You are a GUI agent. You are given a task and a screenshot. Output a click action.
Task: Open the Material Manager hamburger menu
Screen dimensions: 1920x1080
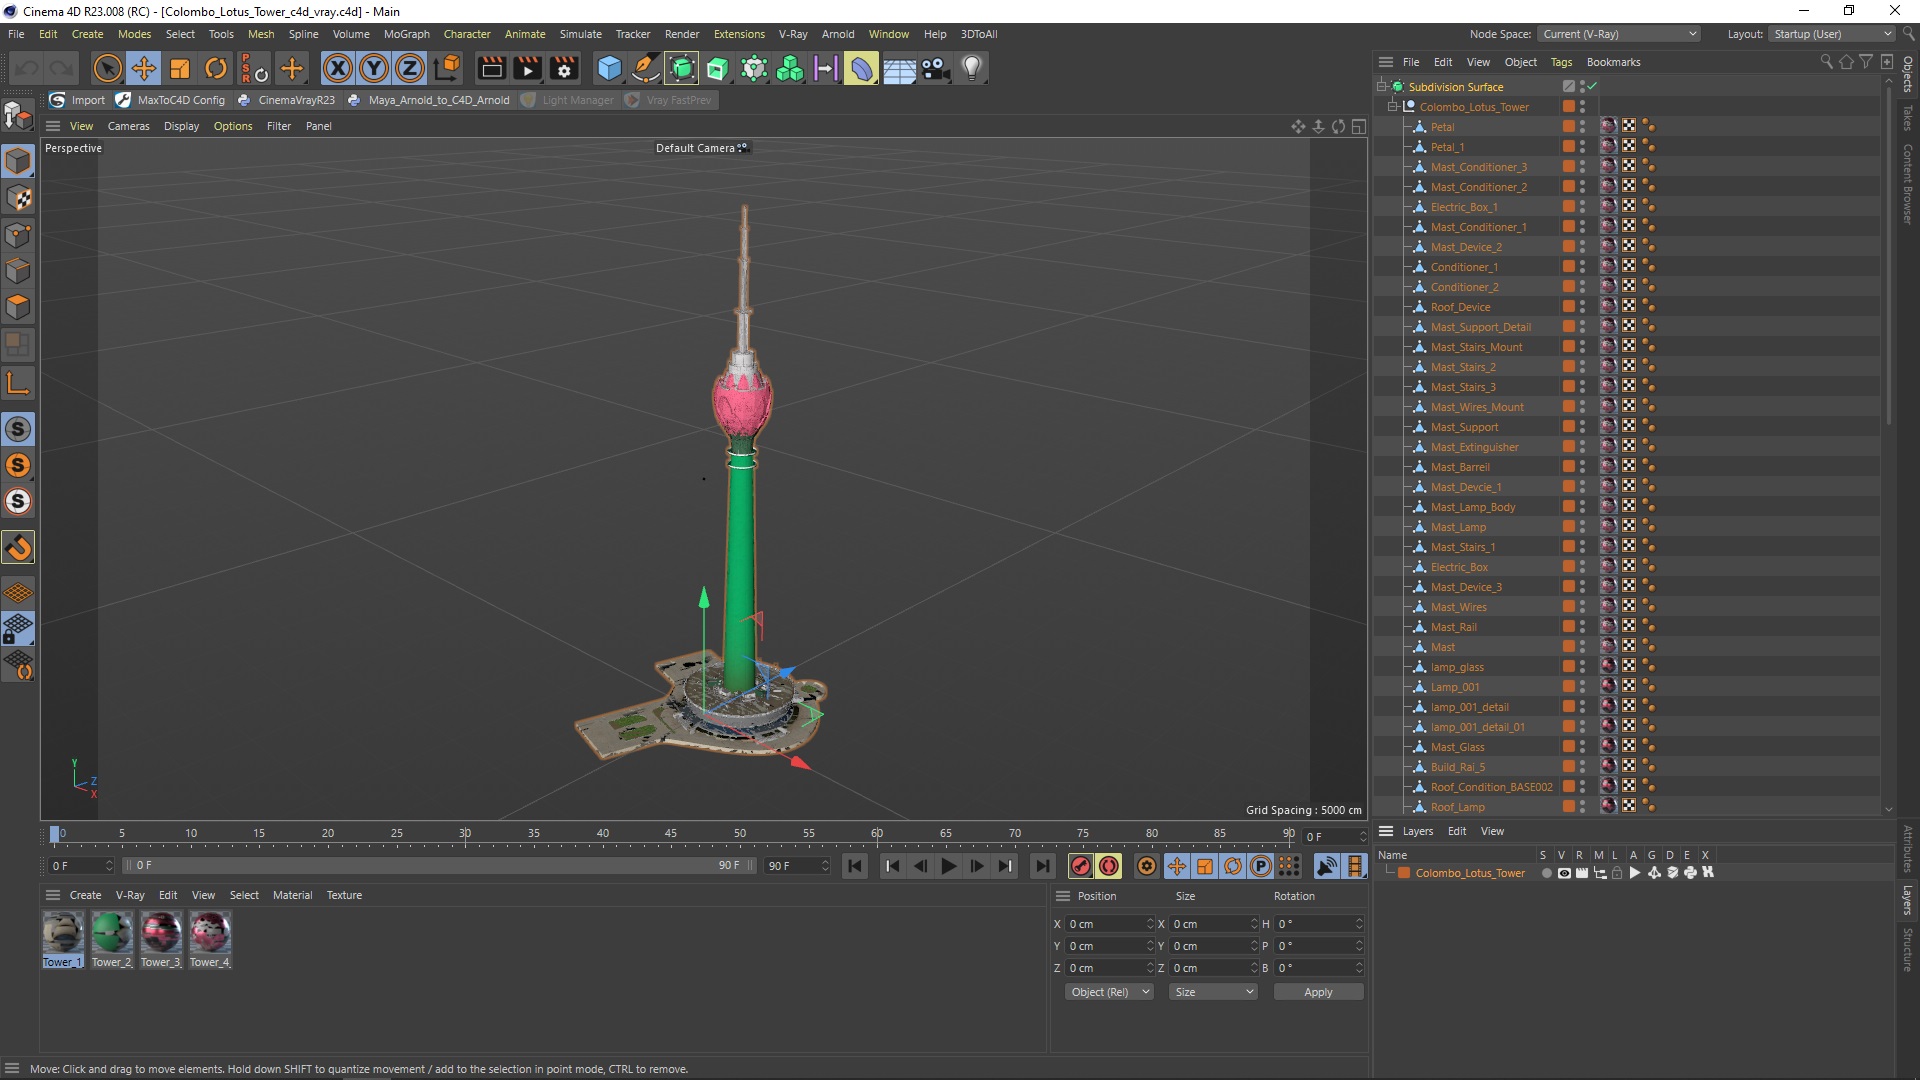[53, 895]
